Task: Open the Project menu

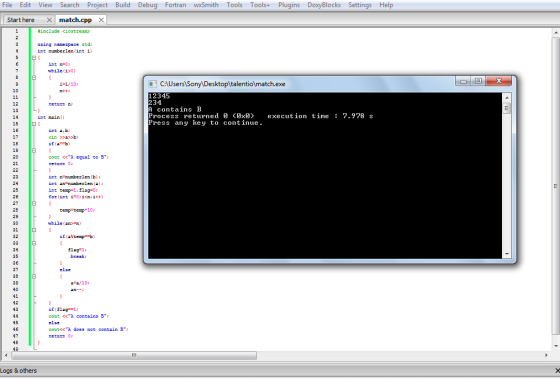Action: (97, 5)
